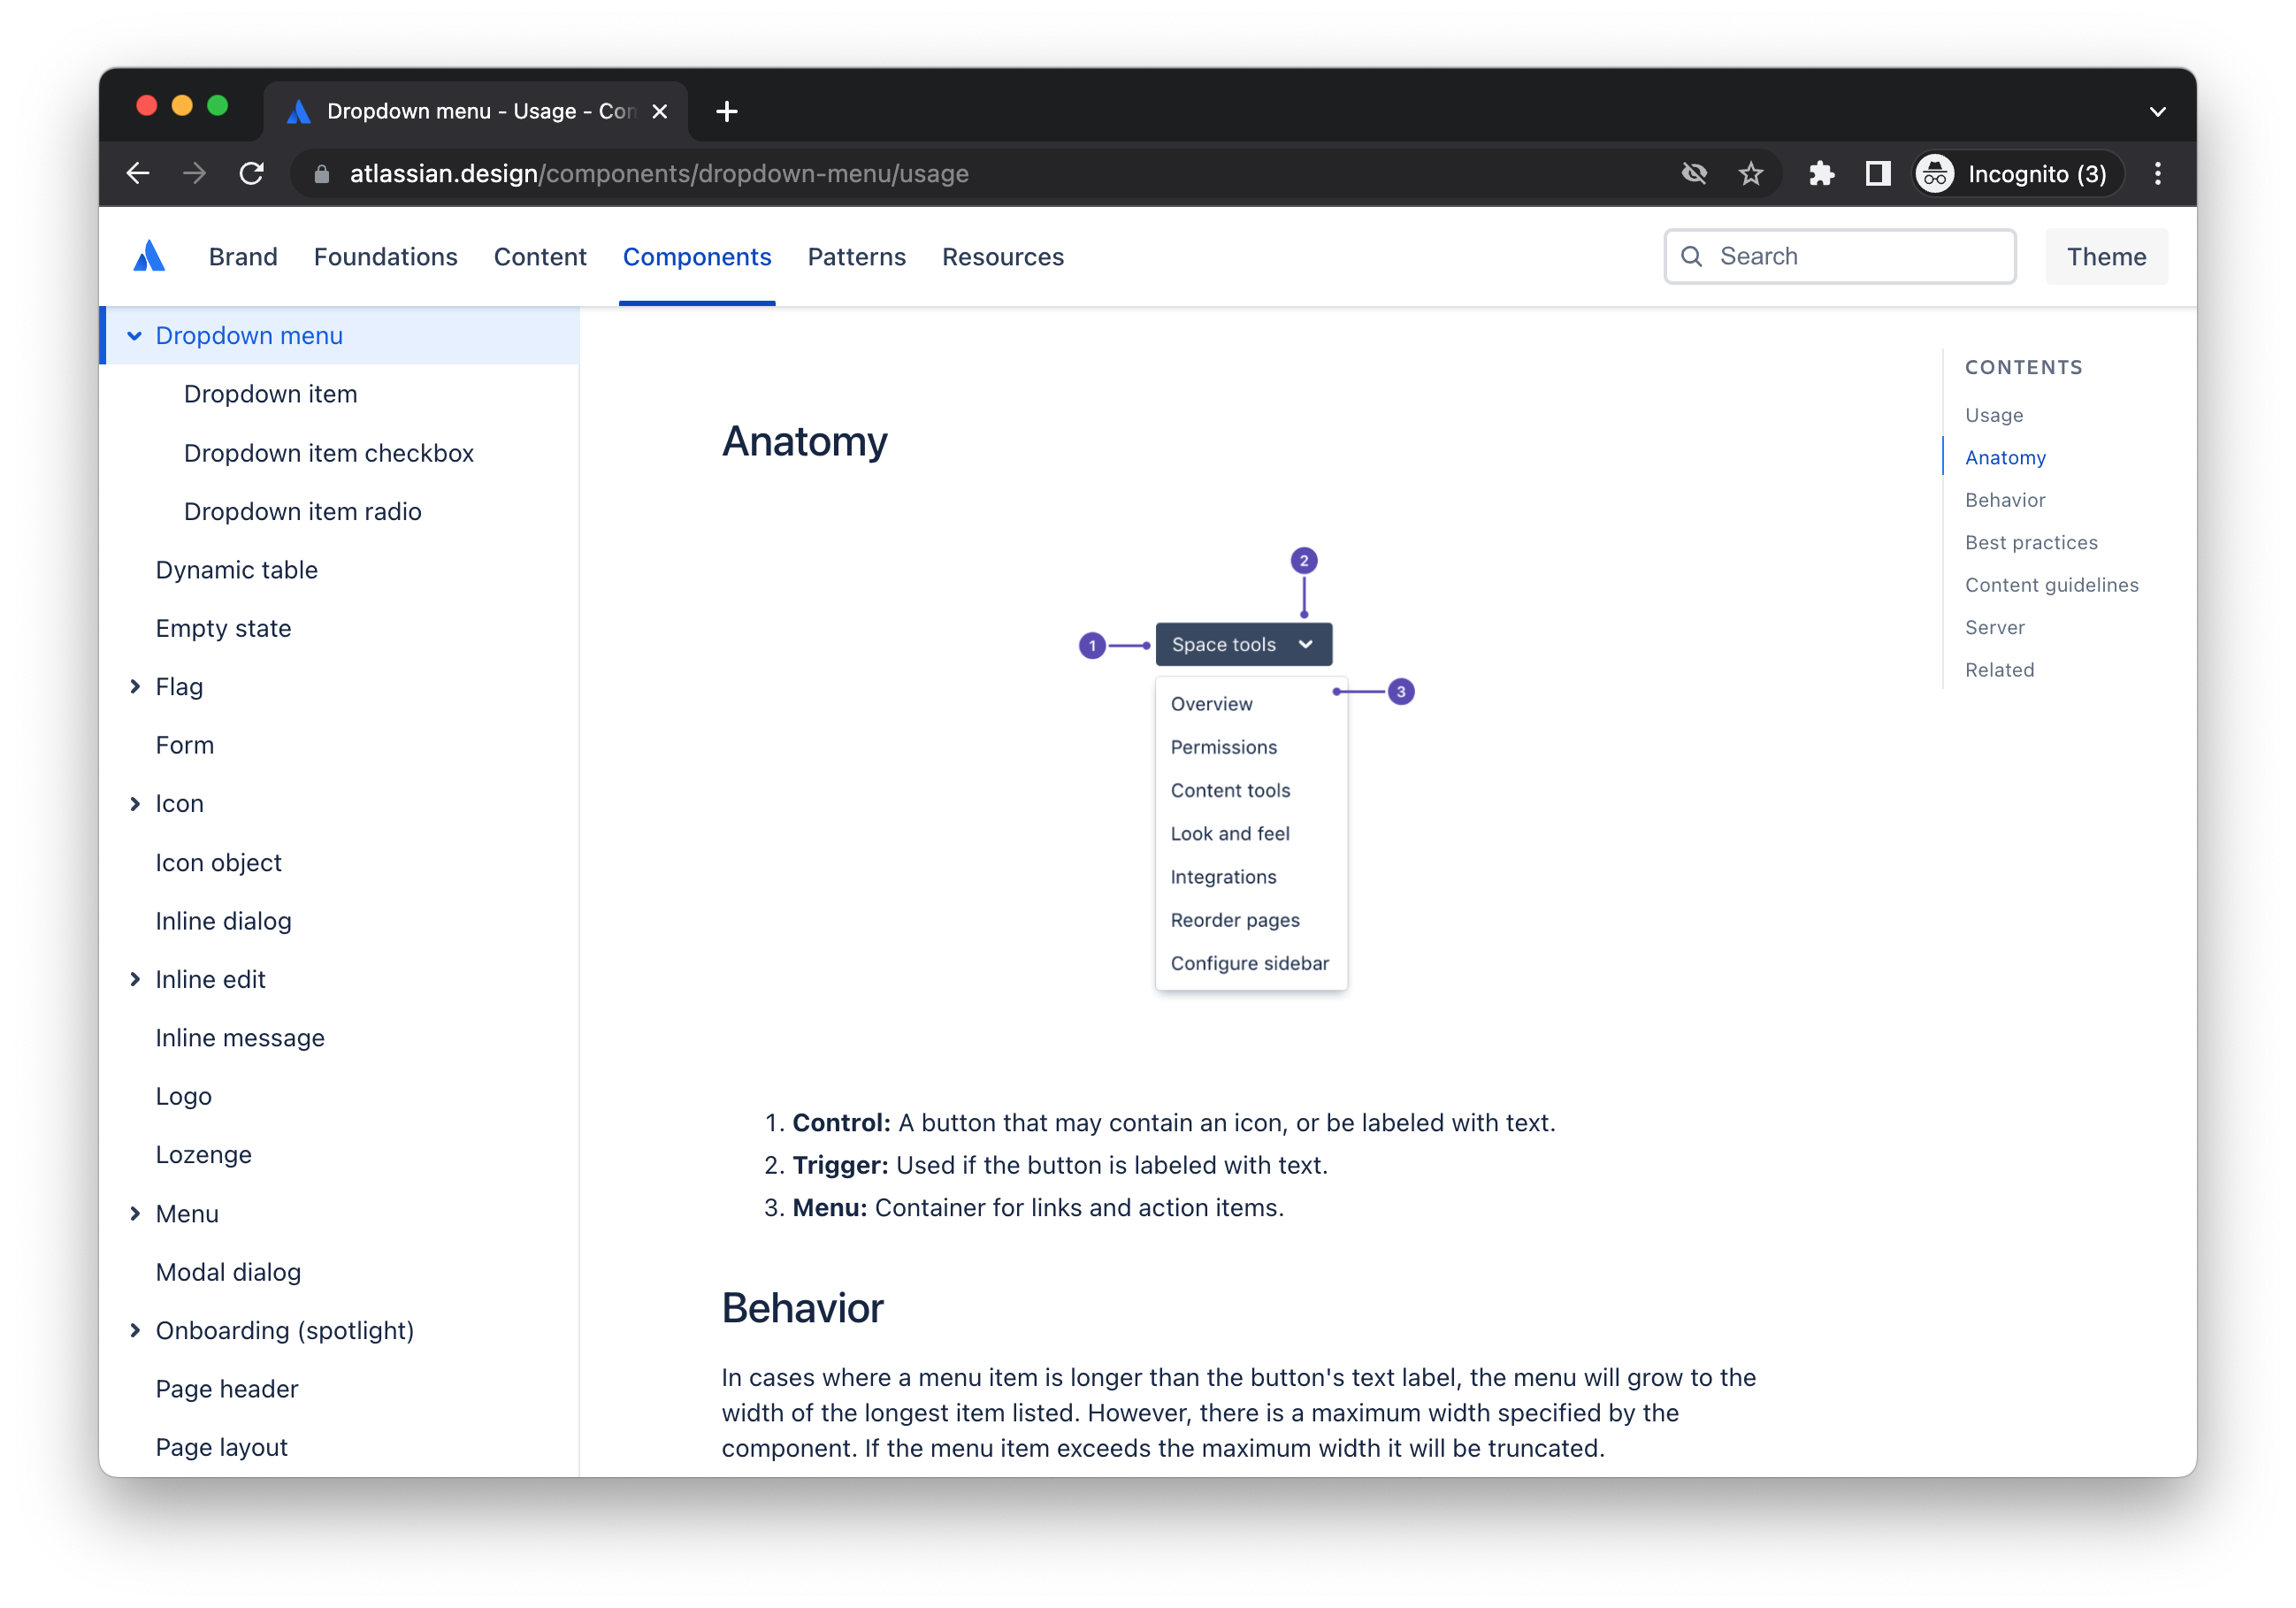Switch to the Patterns nav tab
The height and width of the screenshot is (1608, 2296).
pyautogui.click(x=856, y=257)
